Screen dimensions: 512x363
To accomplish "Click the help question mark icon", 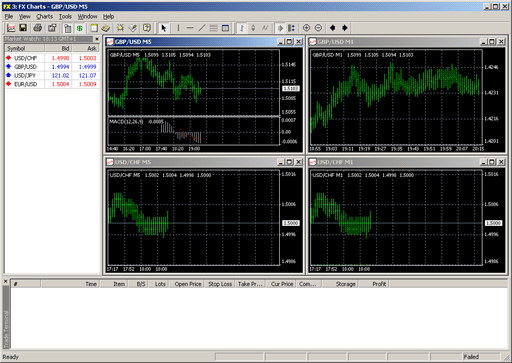I will pyautogui.click(x=147, y=28).
